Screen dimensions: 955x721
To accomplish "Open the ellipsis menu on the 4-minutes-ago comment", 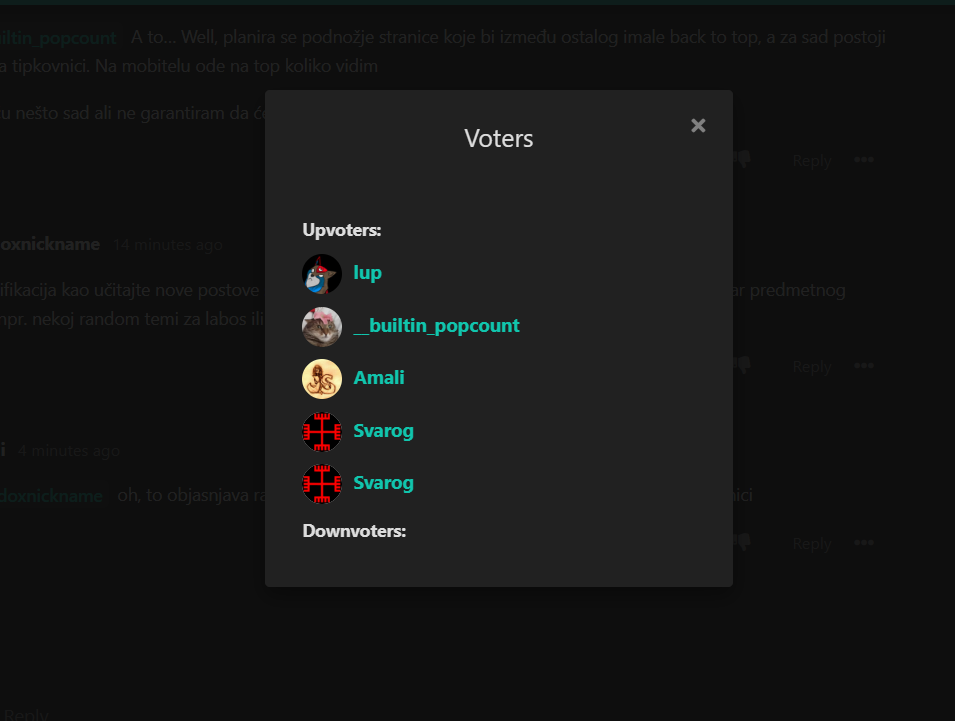I will click(864, 542).
